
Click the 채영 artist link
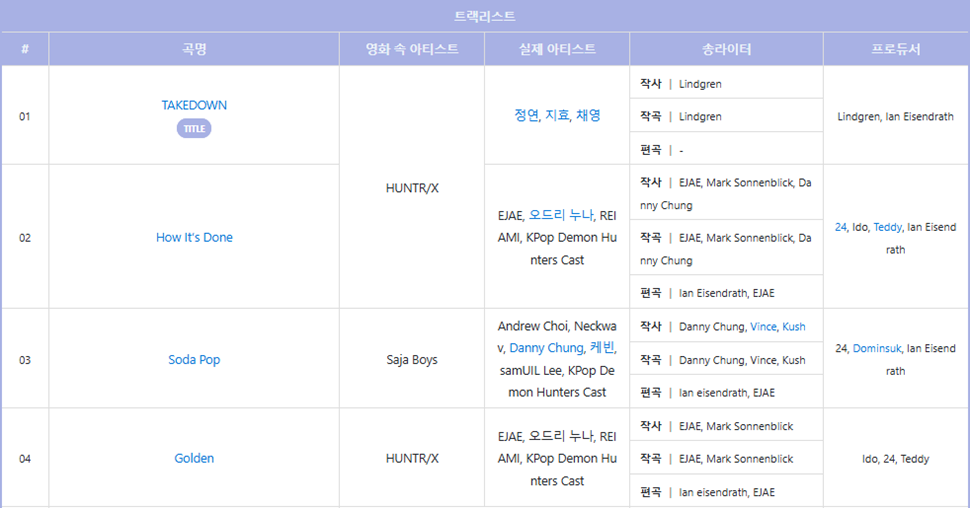tap(588, 115)
